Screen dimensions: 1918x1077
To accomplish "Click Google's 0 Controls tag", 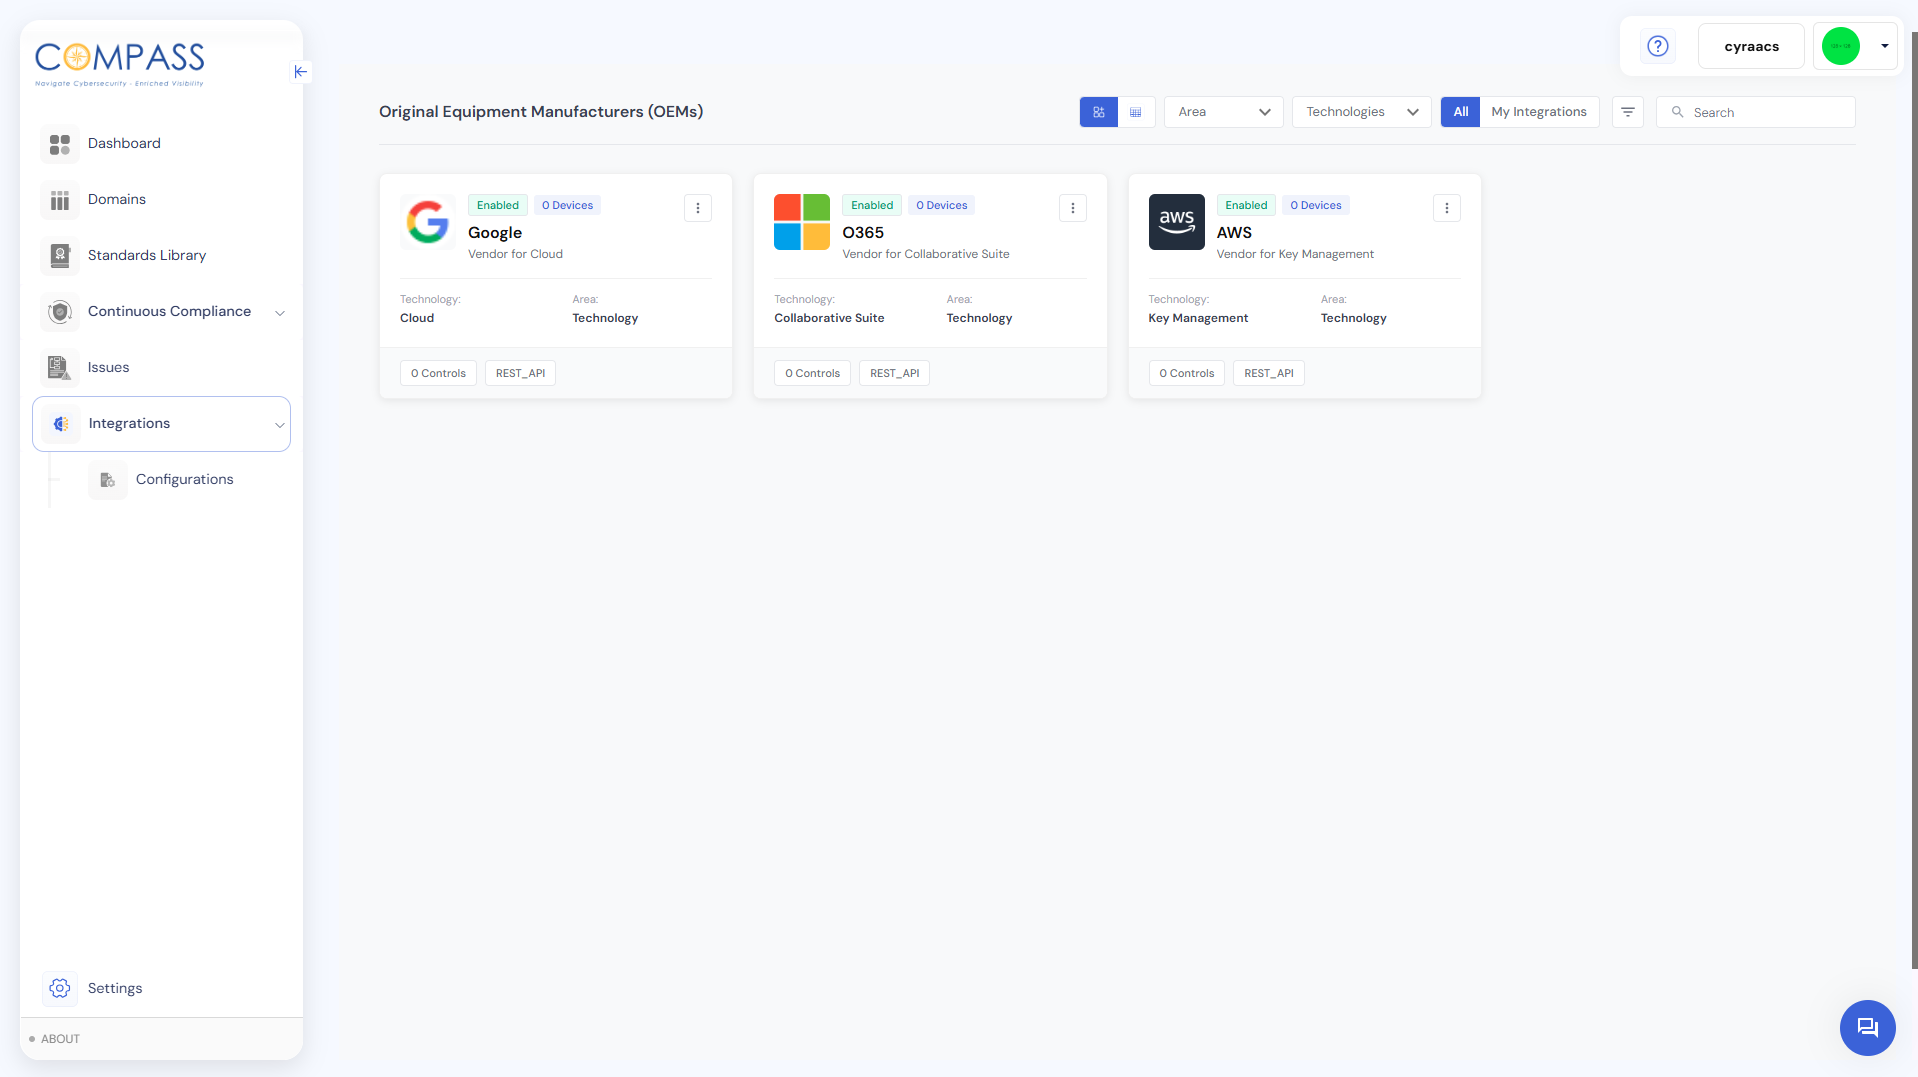I will pos(438,373).
